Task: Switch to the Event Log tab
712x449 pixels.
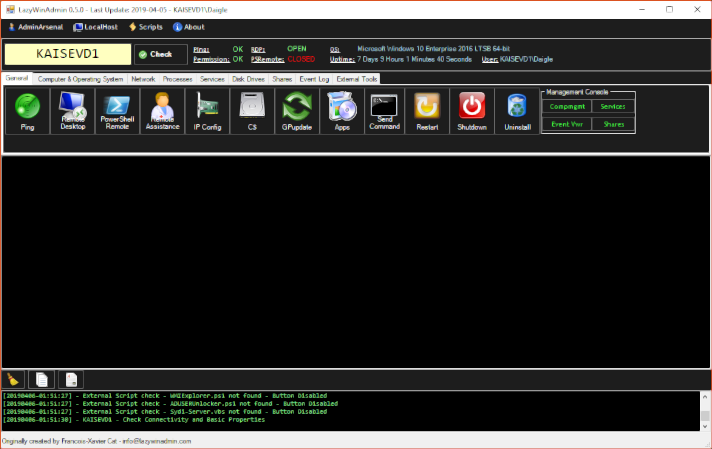Action: (314, 79)
